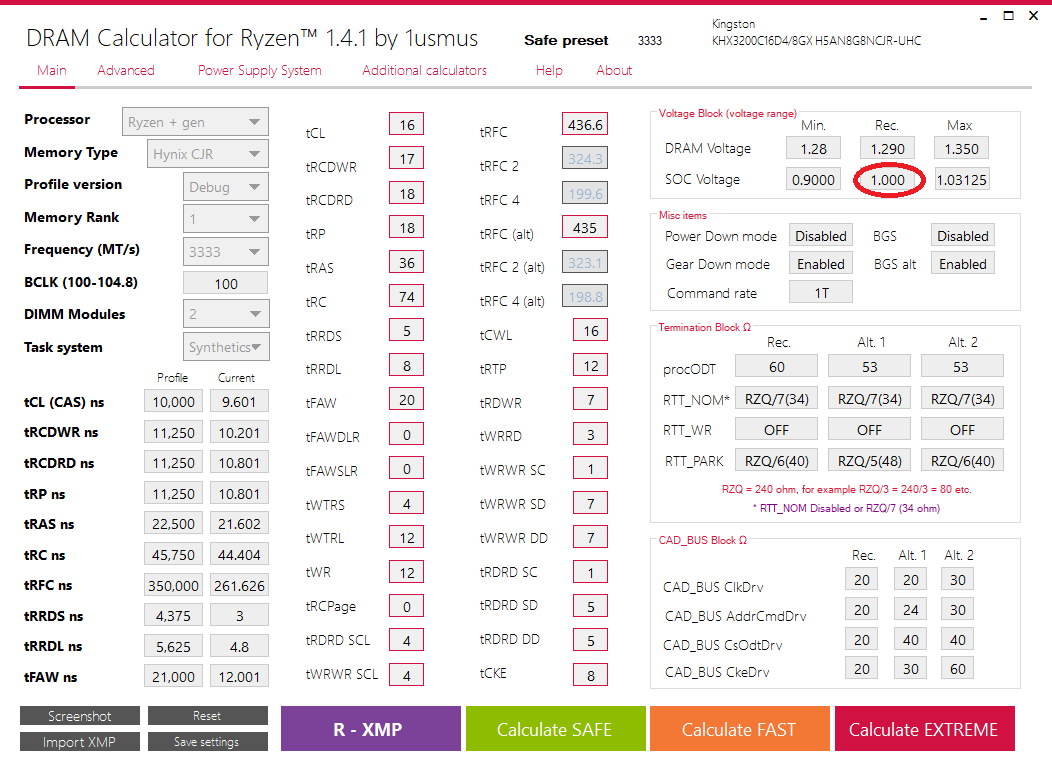Click the tCWL value field

590,331
